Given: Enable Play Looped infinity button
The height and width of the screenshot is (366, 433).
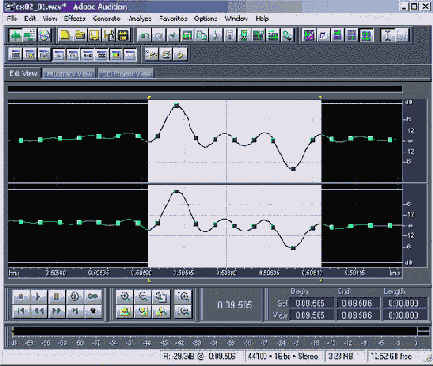Looking at the screenshot, I should pyautogui.click(x=93, y=296).
